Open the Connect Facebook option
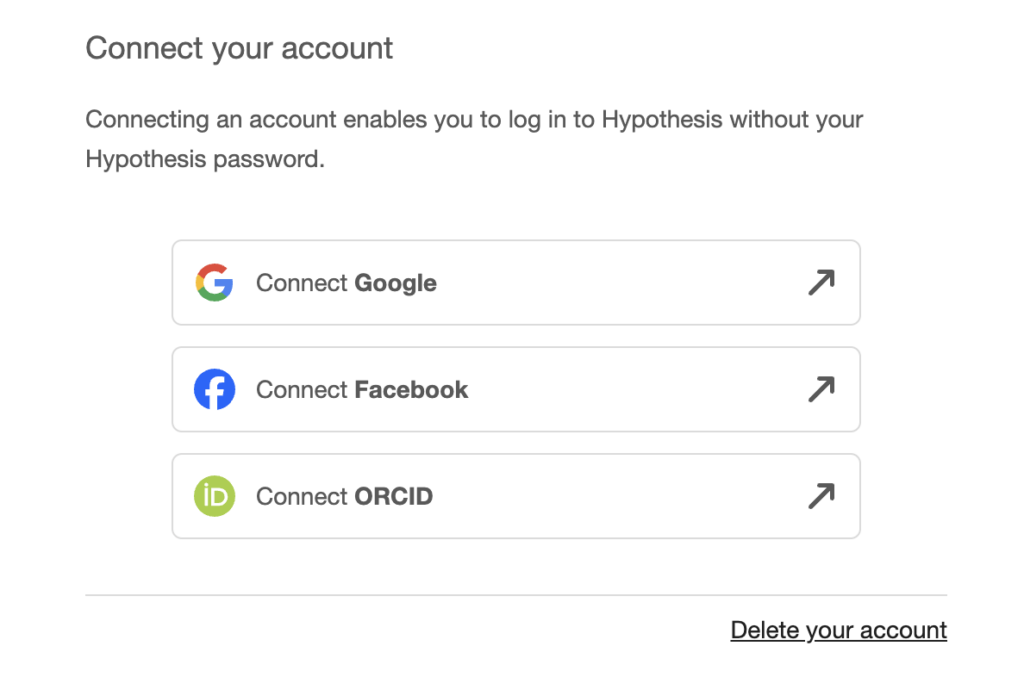The image size is (1024, 677). [516, 390]
